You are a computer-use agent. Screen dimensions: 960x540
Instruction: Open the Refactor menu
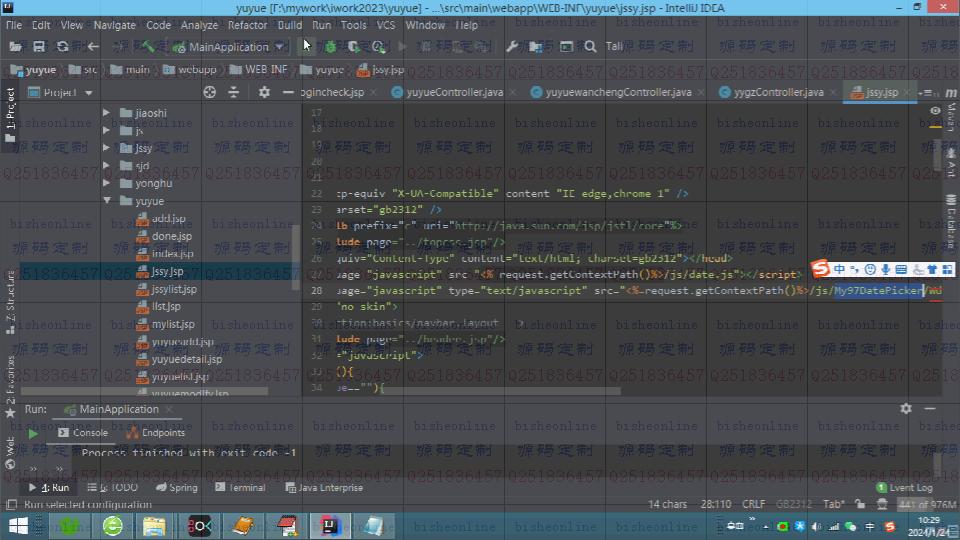(247, 25)
